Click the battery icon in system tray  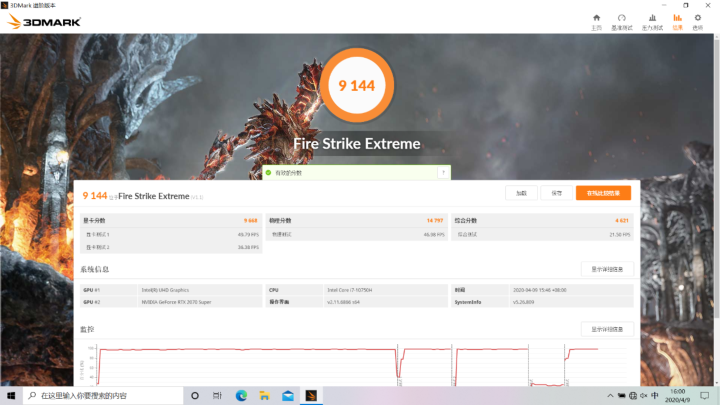pyautogui.click(x=622, y=395)
